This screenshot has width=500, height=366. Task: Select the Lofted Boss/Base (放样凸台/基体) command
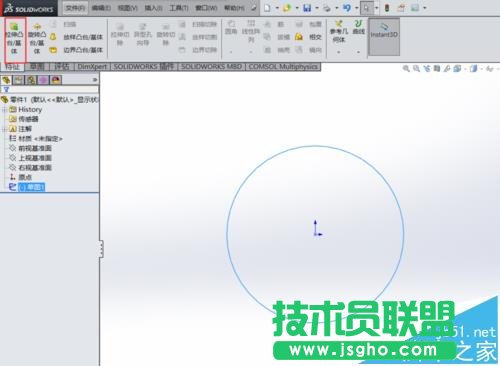(76, 37)
